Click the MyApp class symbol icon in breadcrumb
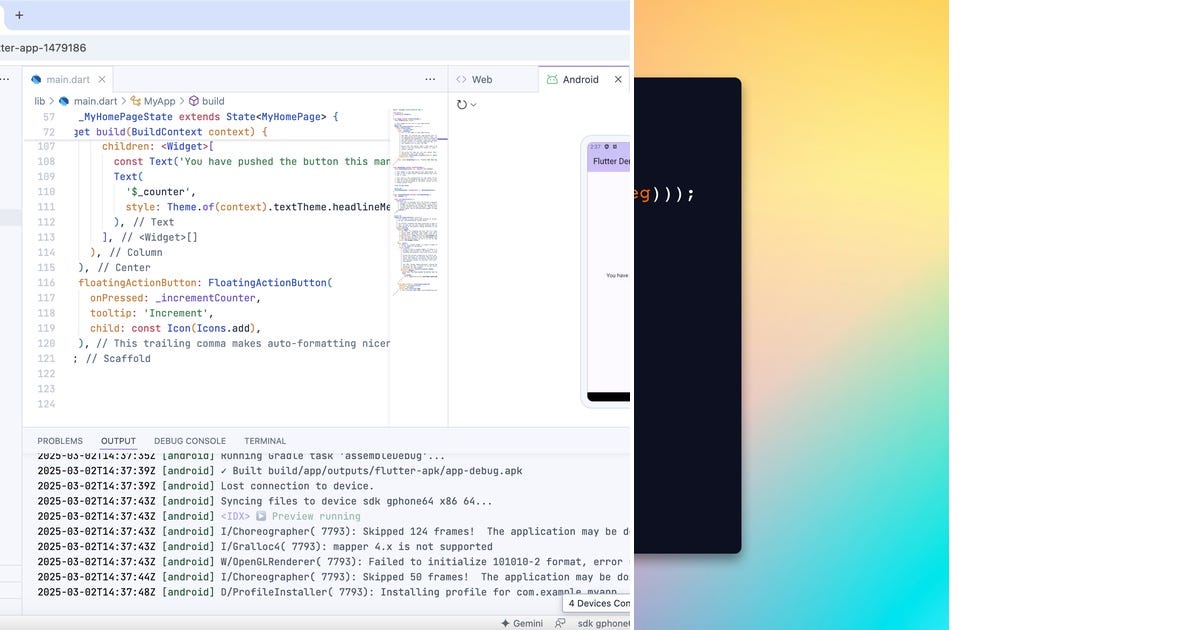1200x630 pixels. coord(135,101)
